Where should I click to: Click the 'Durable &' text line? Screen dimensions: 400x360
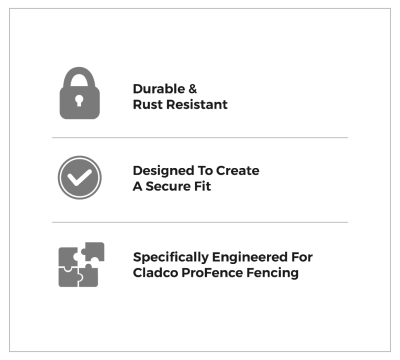pyautogui.click(x=165, y=89)
